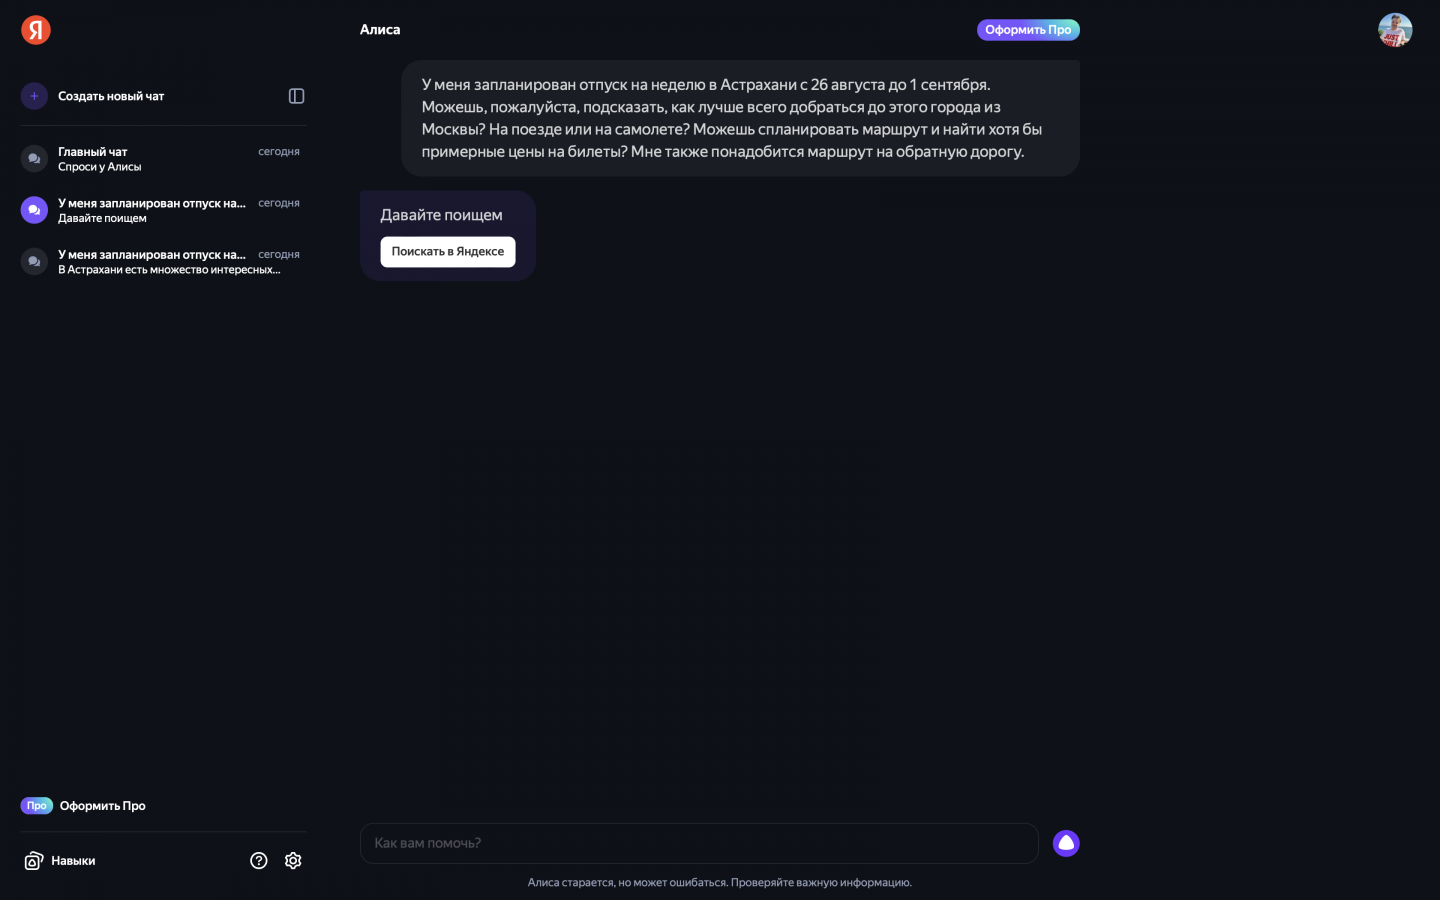Click Оформить Про button in header

click(x=1028, y=30)
